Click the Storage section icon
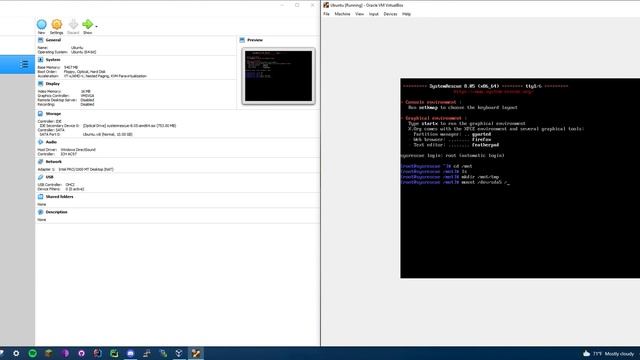The height and width of the screenshot is (360, 640). 40,114
